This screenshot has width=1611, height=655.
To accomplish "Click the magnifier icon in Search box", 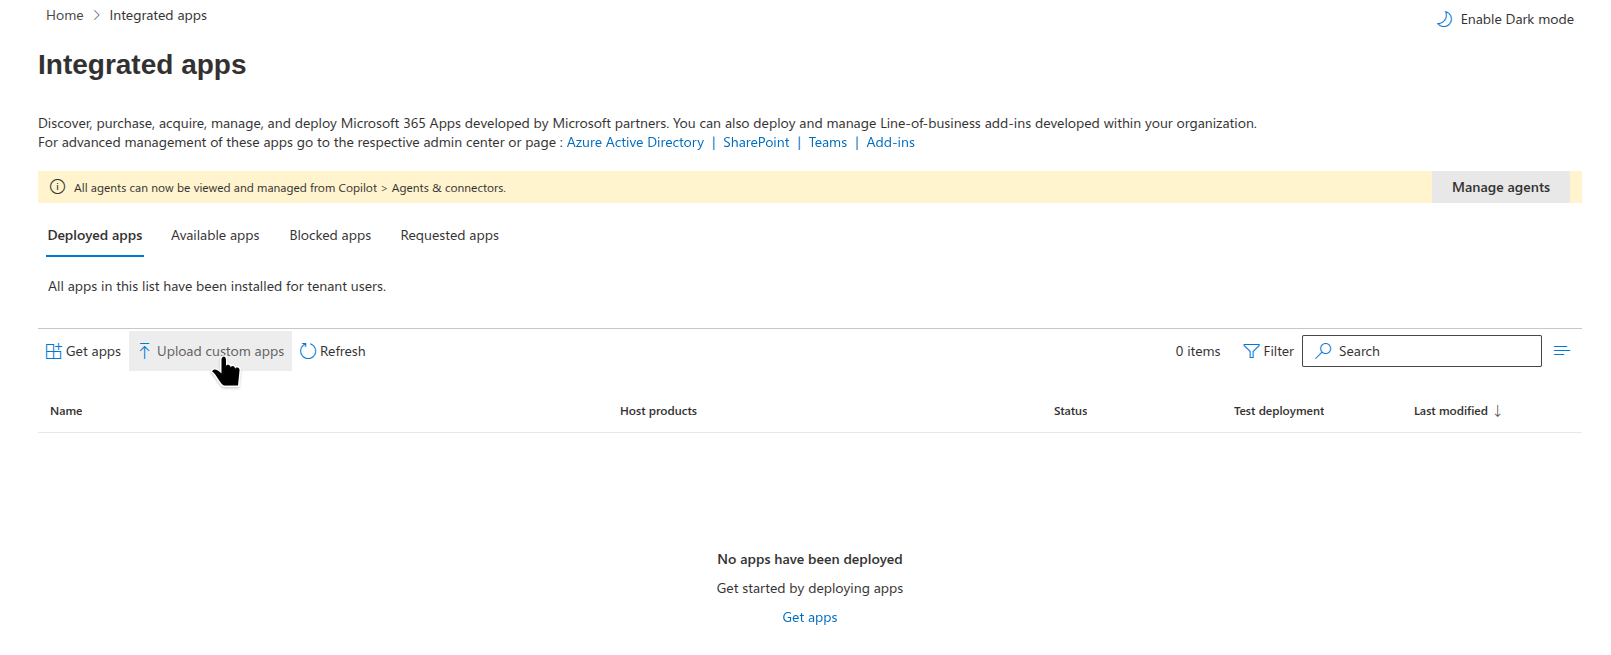I will point(1323,351).
